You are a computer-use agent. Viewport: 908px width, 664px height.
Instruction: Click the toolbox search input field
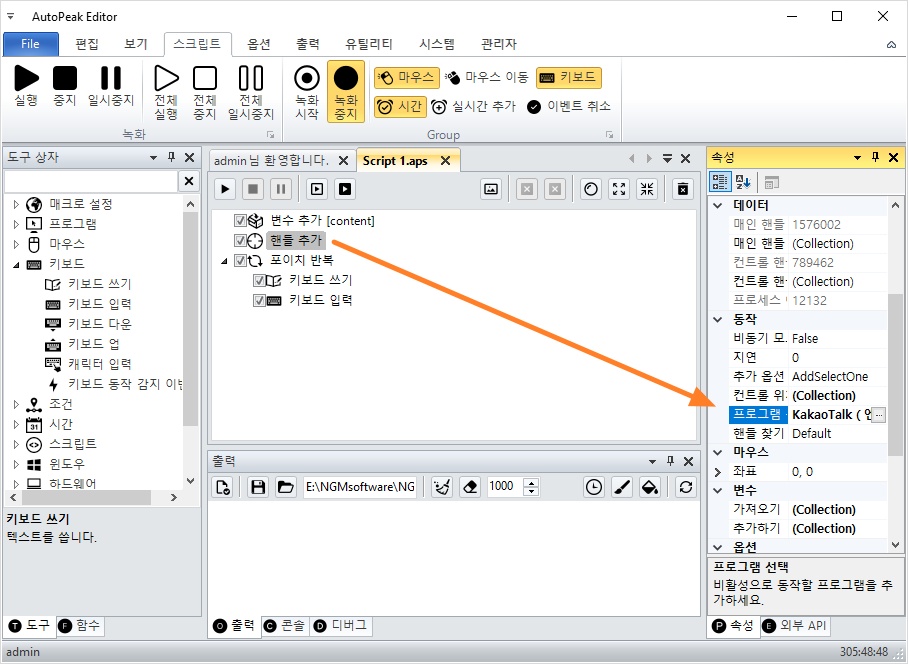[x=91, y=181]
